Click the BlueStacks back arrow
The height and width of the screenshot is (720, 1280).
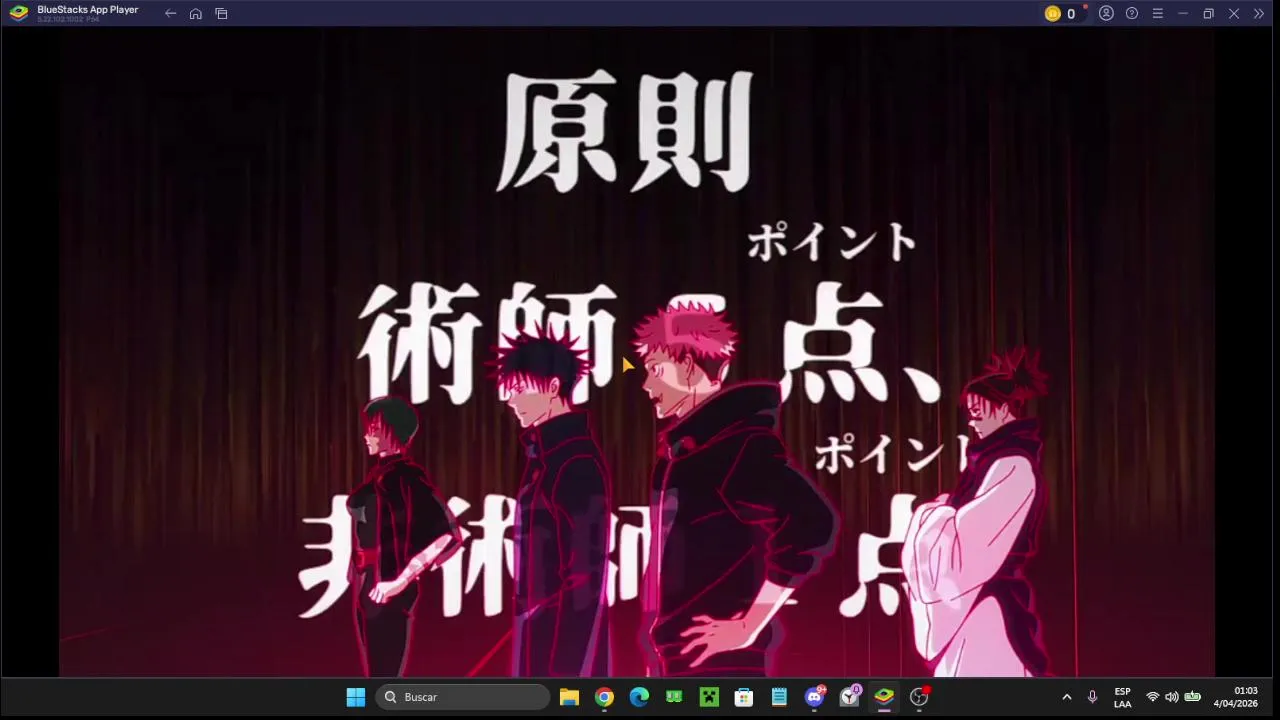coord(170,14)
